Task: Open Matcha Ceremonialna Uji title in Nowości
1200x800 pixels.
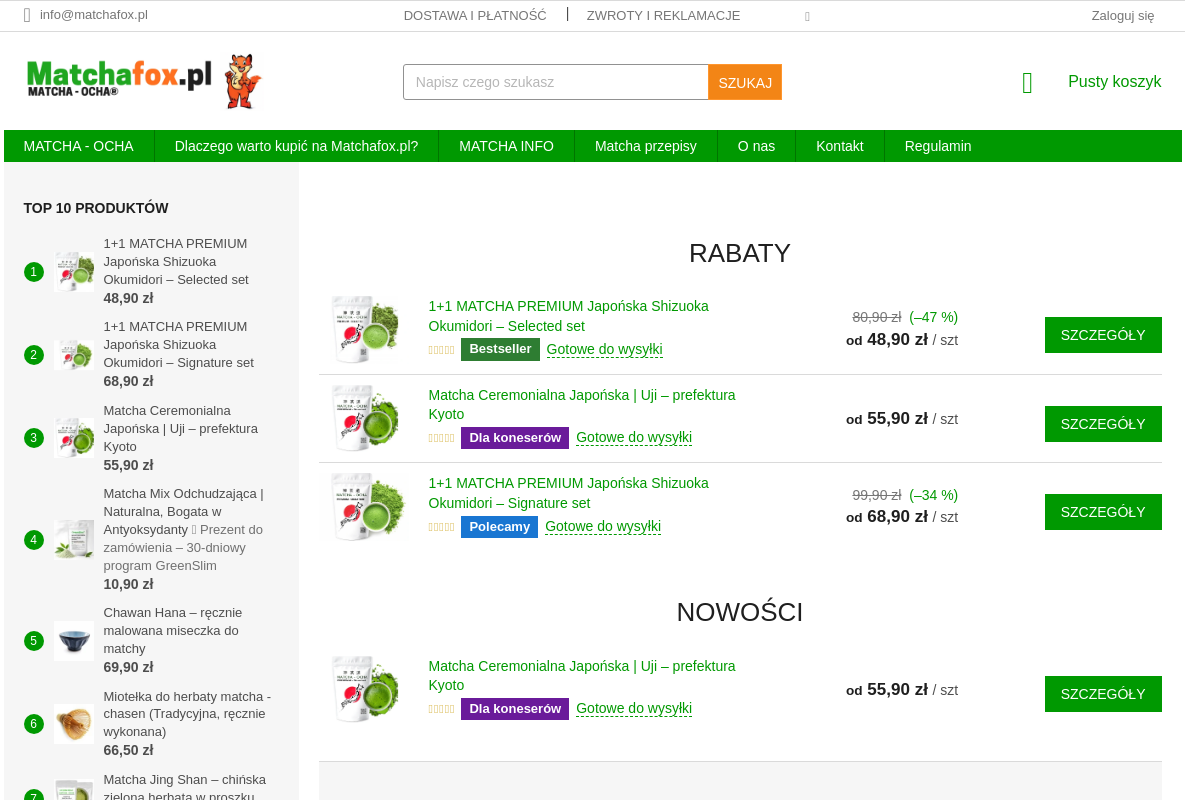Action: pyautogui.click(x=582, y=675)
